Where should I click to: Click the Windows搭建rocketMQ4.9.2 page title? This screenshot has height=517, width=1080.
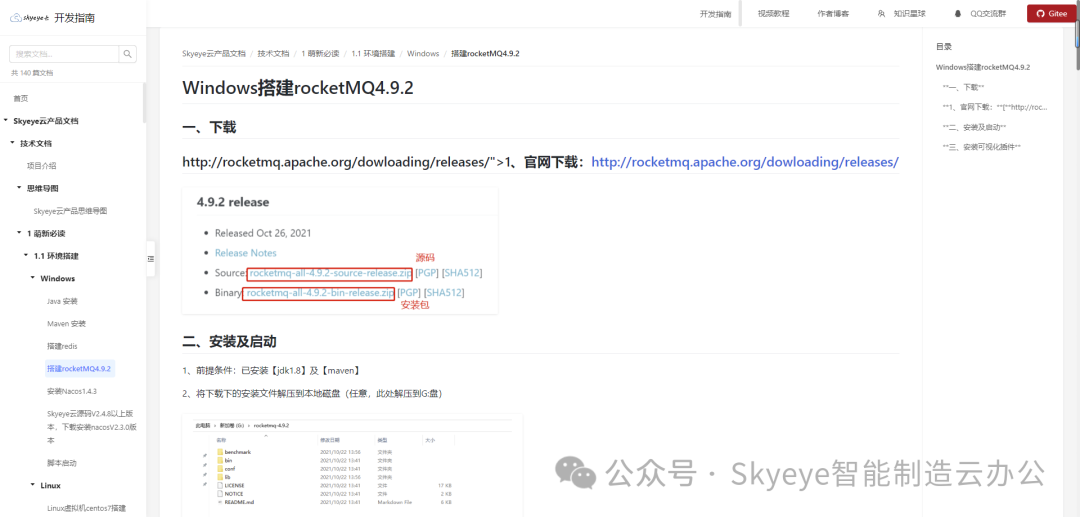point(298,88)
